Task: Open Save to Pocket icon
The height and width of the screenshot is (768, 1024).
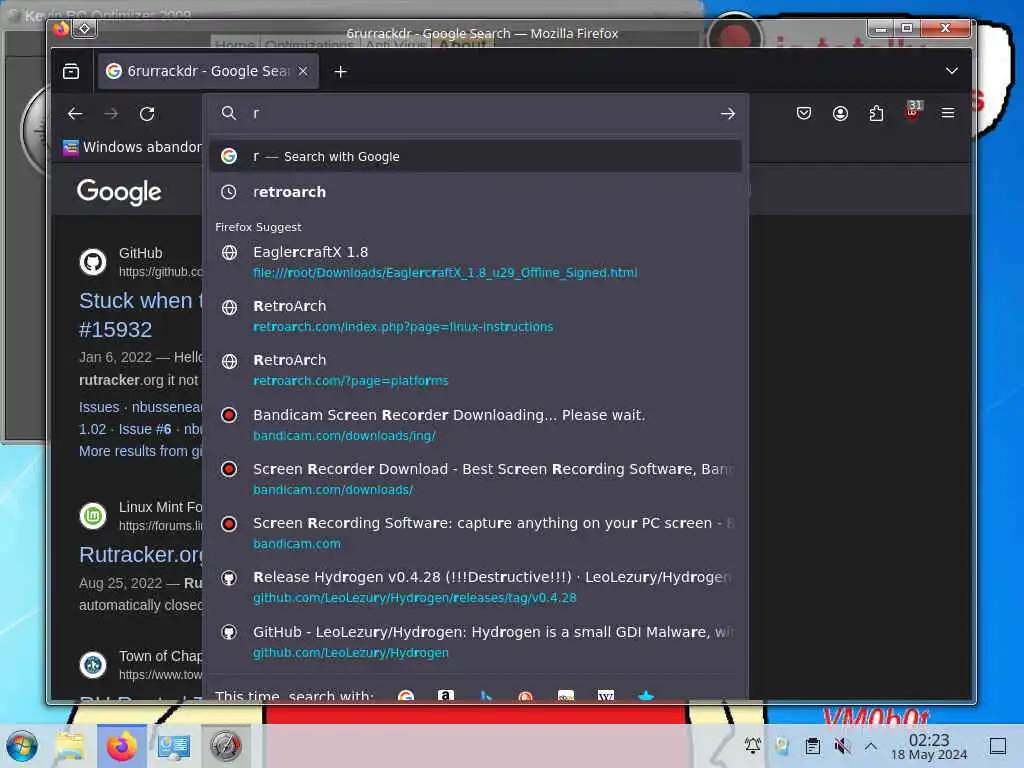Action: pyautogui.click(x=804, y=114)
